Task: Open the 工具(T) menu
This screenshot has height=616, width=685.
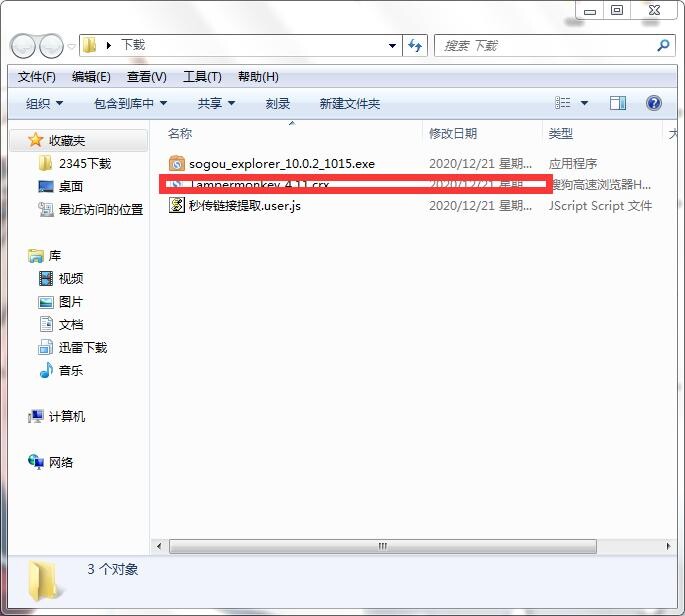Action: pos(201,77)
